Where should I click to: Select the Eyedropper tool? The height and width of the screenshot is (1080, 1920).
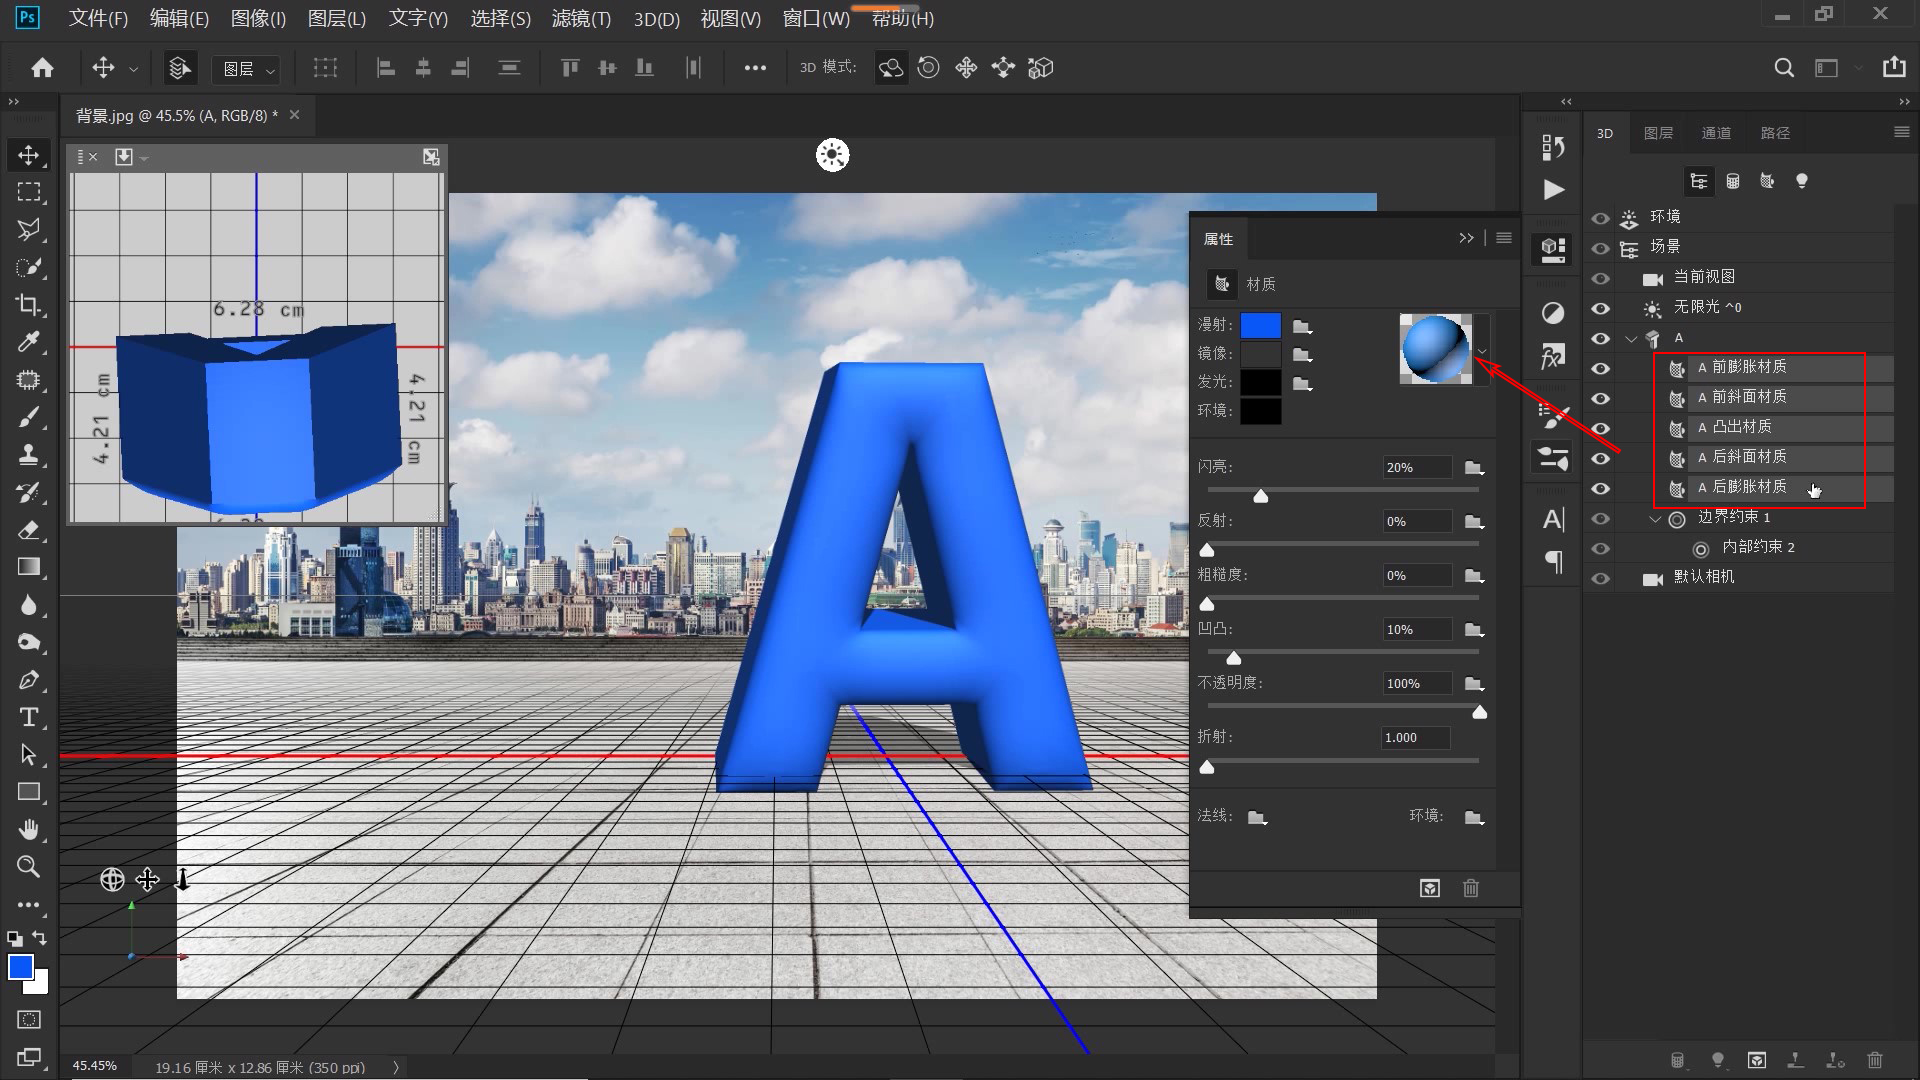29,342
